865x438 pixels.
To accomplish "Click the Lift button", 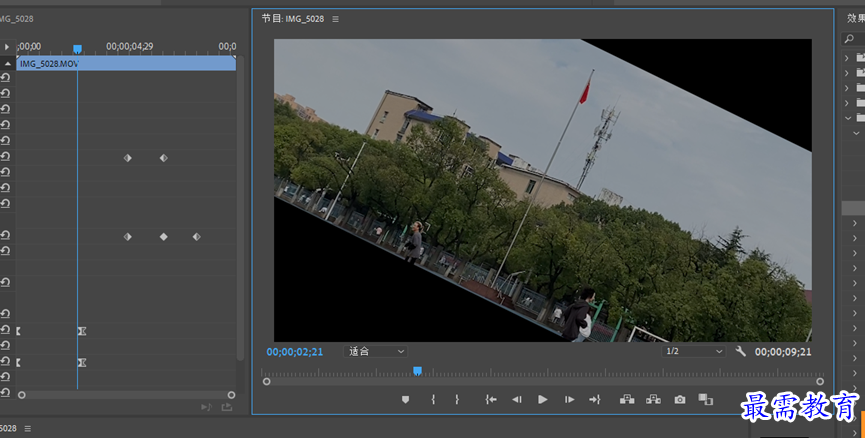I will [x=627, y=399].
